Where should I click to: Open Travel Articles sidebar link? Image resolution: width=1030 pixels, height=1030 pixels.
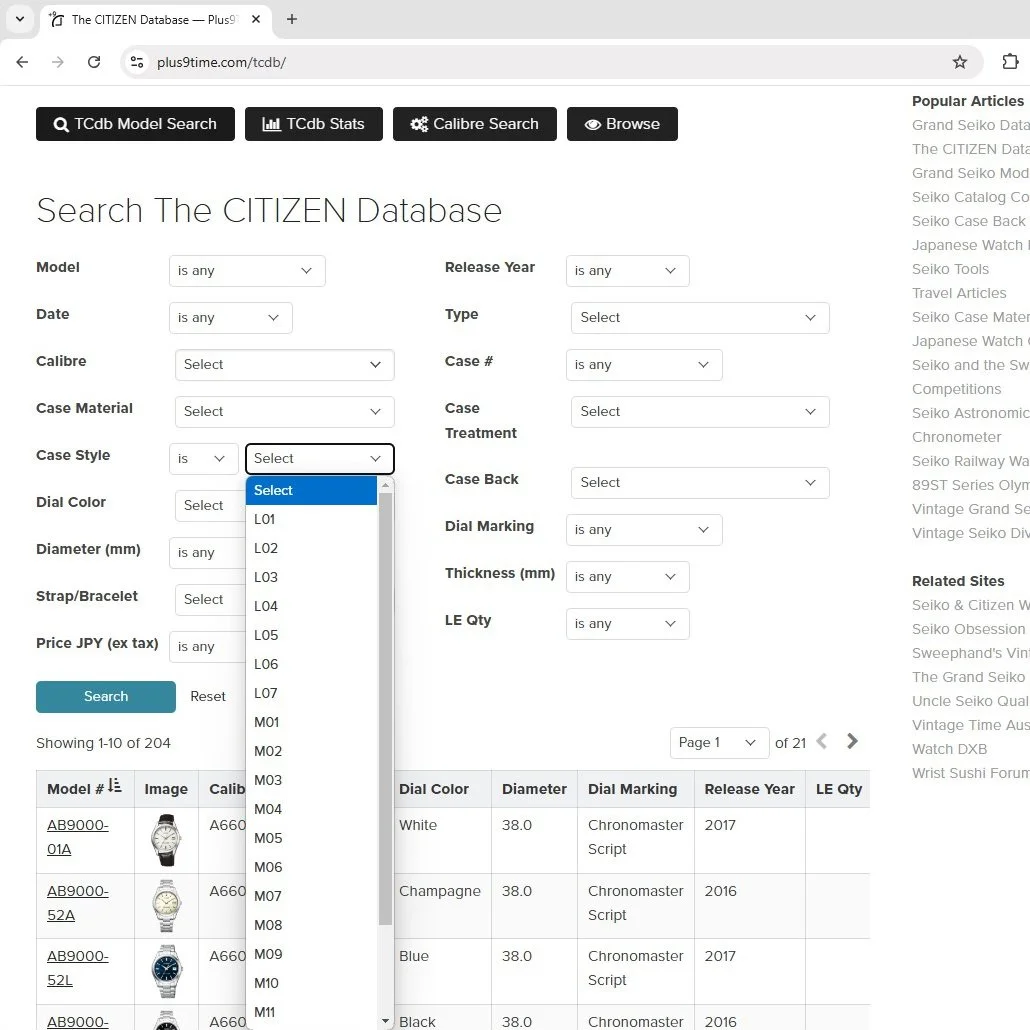coord(958,293)
